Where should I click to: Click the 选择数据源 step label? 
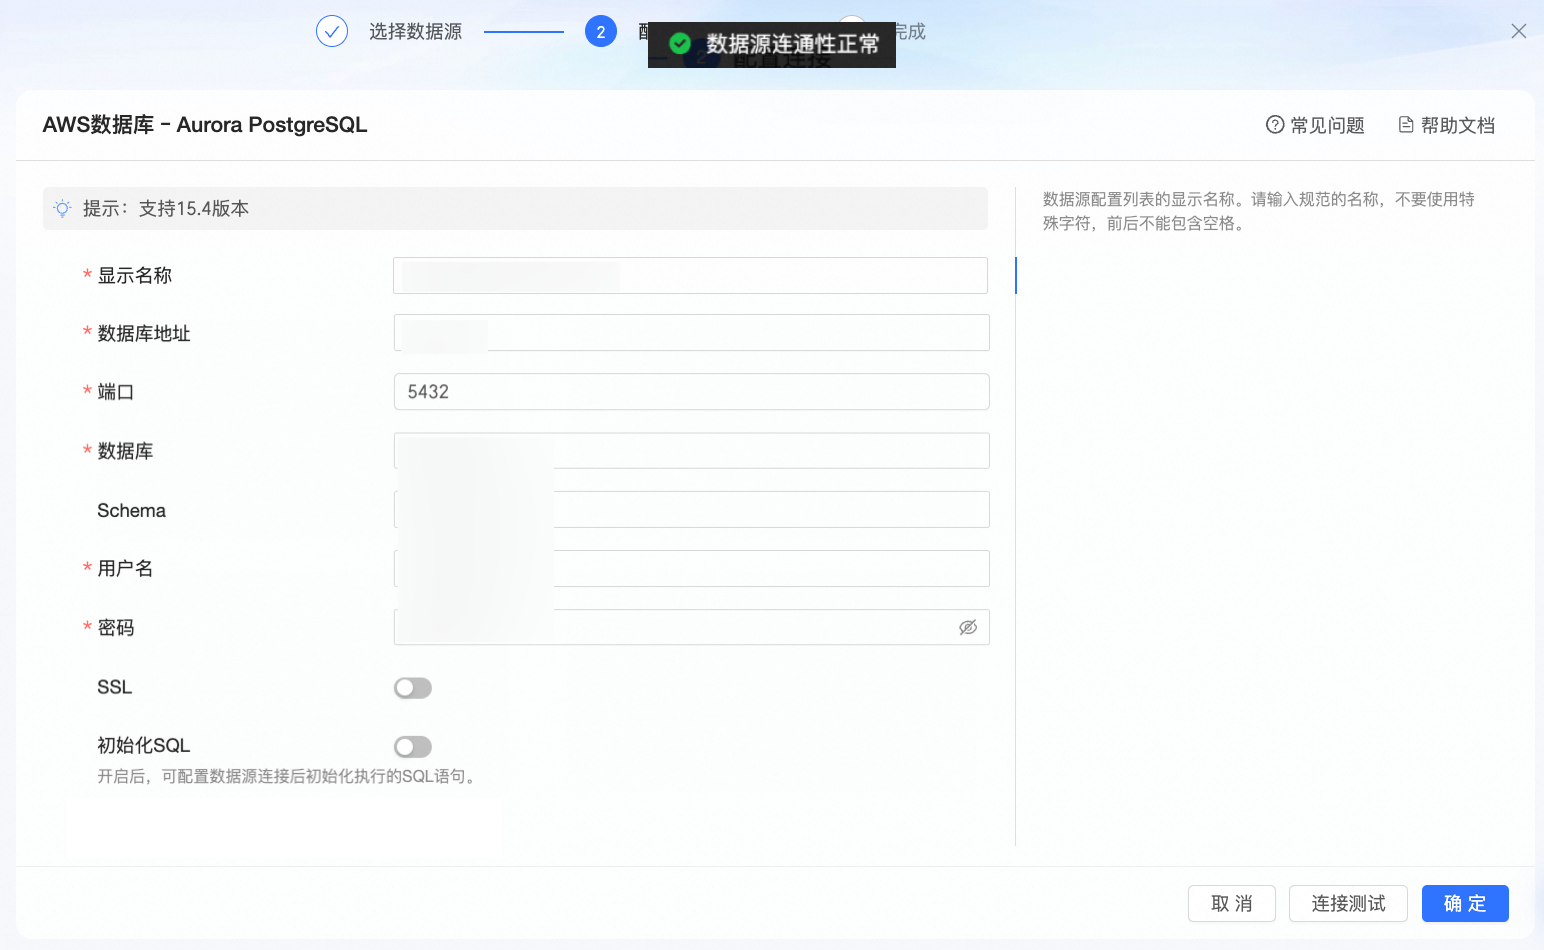(415, 32)
